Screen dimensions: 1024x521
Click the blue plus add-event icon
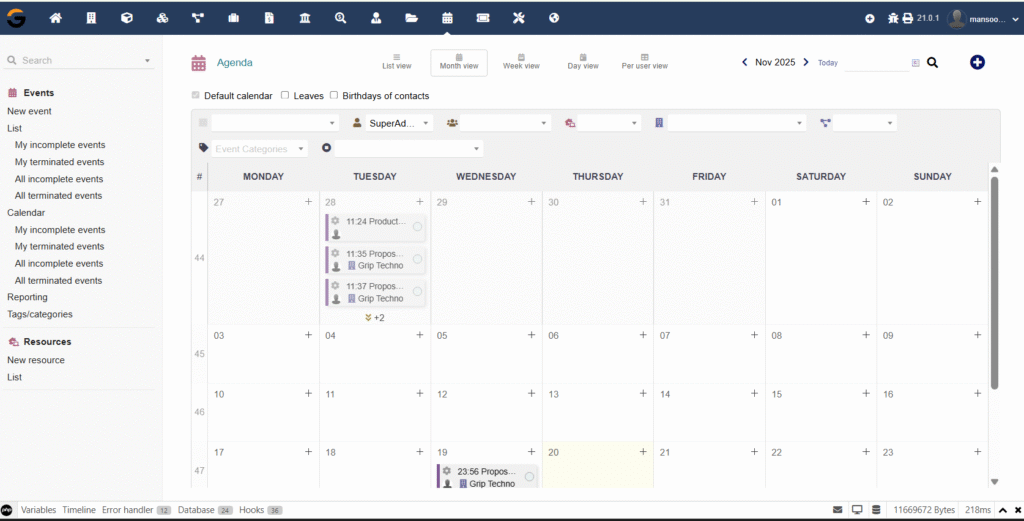click(977, 62)
